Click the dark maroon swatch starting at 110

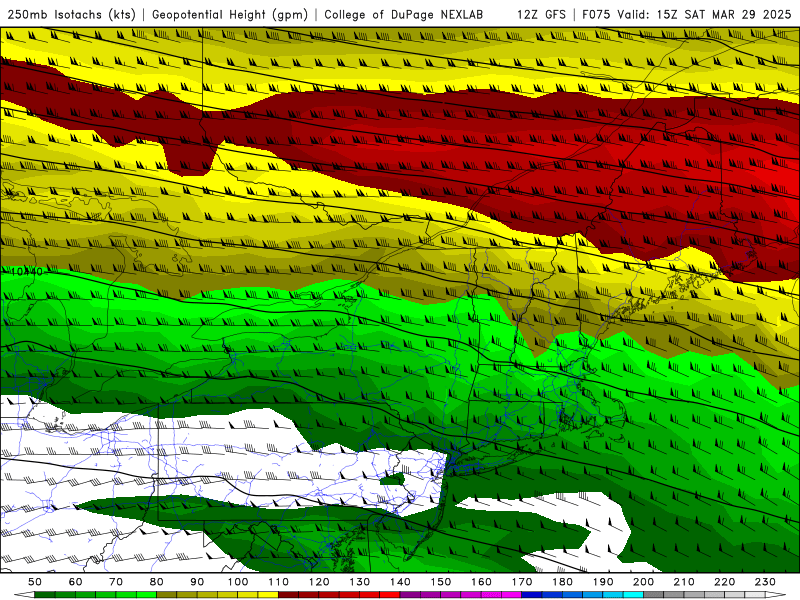pyautogui.click(x=288, y=595)
